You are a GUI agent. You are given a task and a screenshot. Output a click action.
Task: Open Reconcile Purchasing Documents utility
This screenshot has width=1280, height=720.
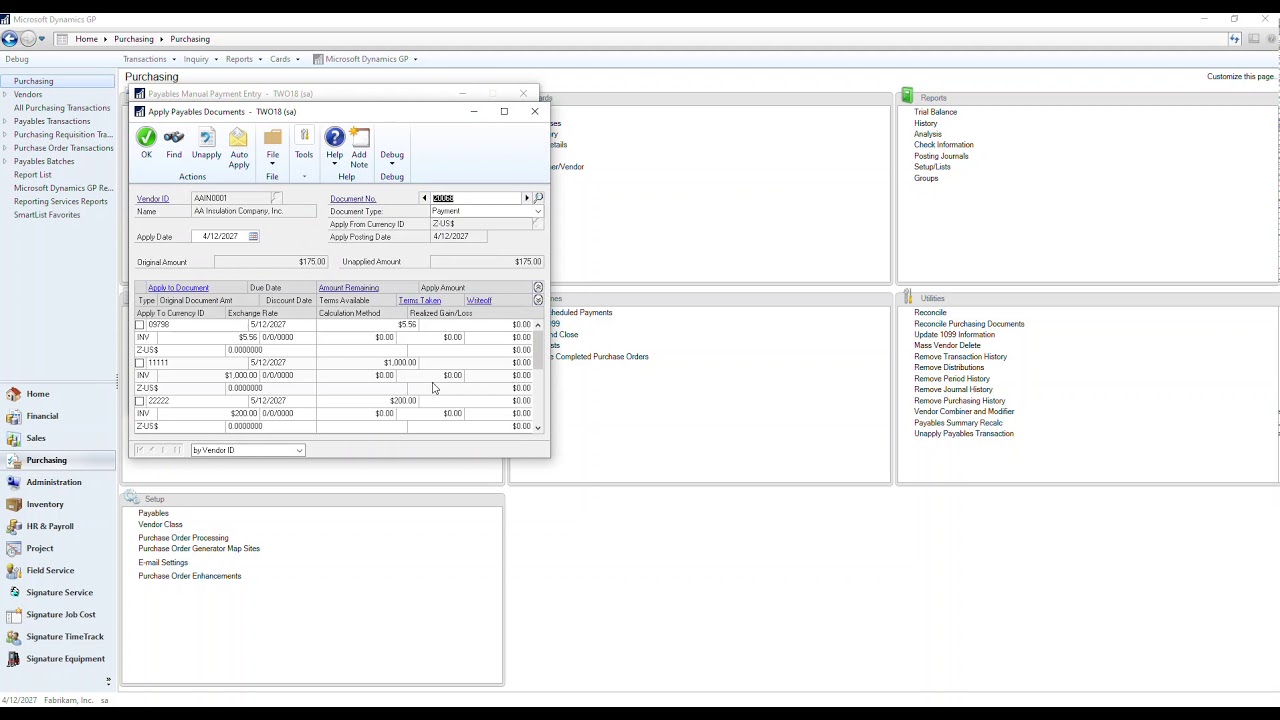[968, 323]
